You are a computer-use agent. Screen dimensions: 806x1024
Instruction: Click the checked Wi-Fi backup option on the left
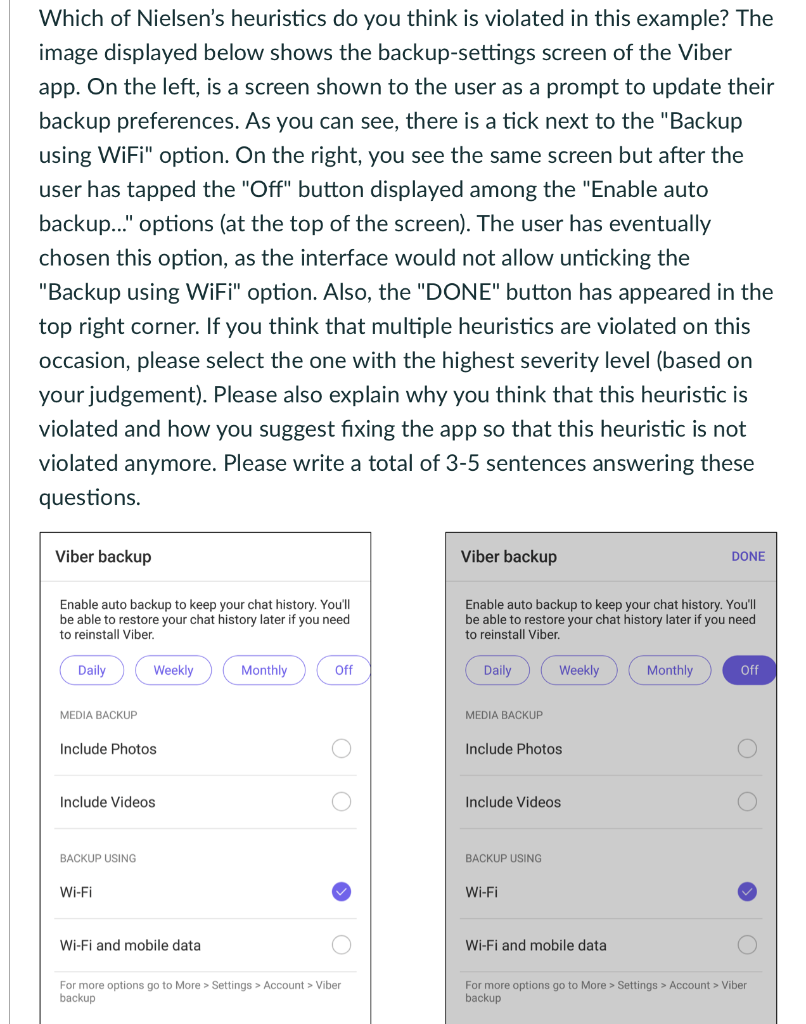point(341,891)
